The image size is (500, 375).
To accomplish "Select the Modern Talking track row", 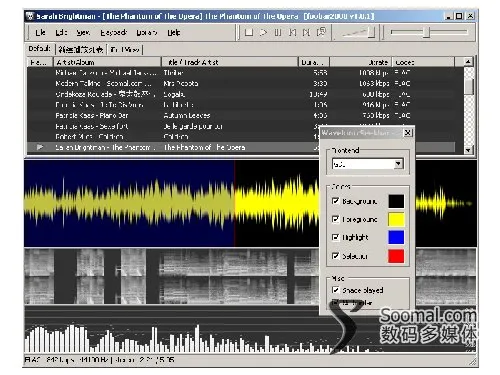I will 245,83.
